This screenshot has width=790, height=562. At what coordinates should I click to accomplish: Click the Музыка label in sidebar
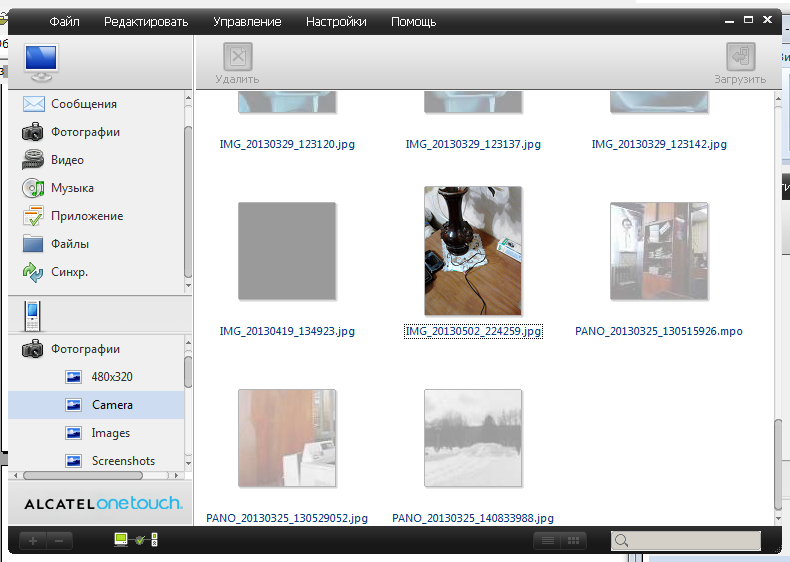[72, 188]
